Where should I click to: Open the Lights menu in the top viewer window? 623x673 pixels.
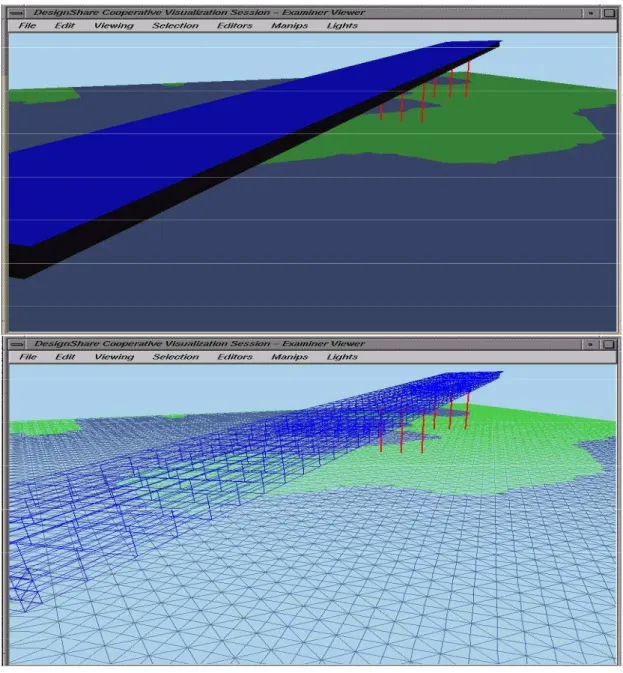pyautogui.click(x=342, y=26)
